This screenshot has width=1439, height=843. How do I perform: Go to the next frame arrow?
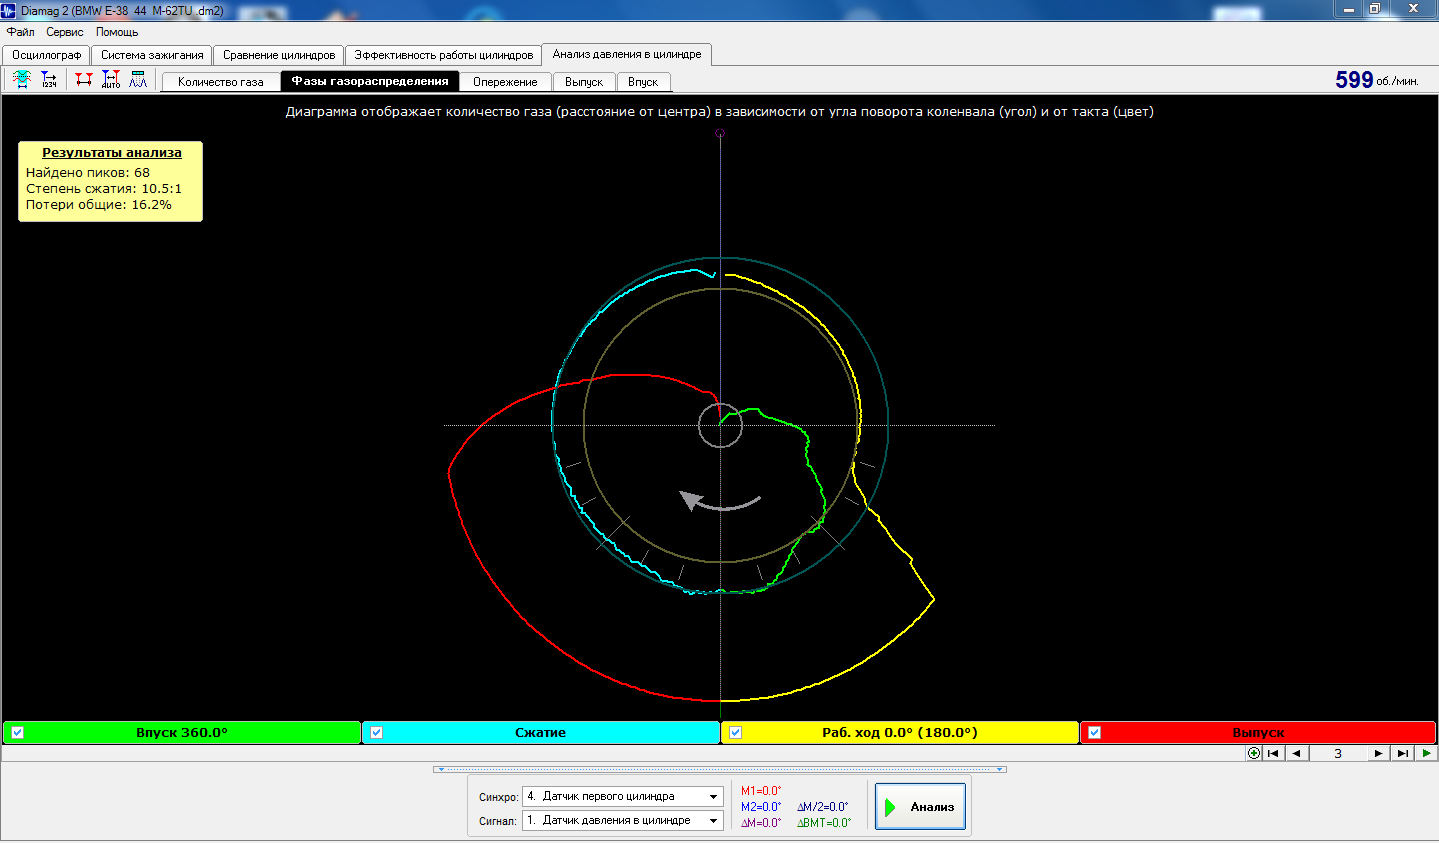tap(1378, 753)
